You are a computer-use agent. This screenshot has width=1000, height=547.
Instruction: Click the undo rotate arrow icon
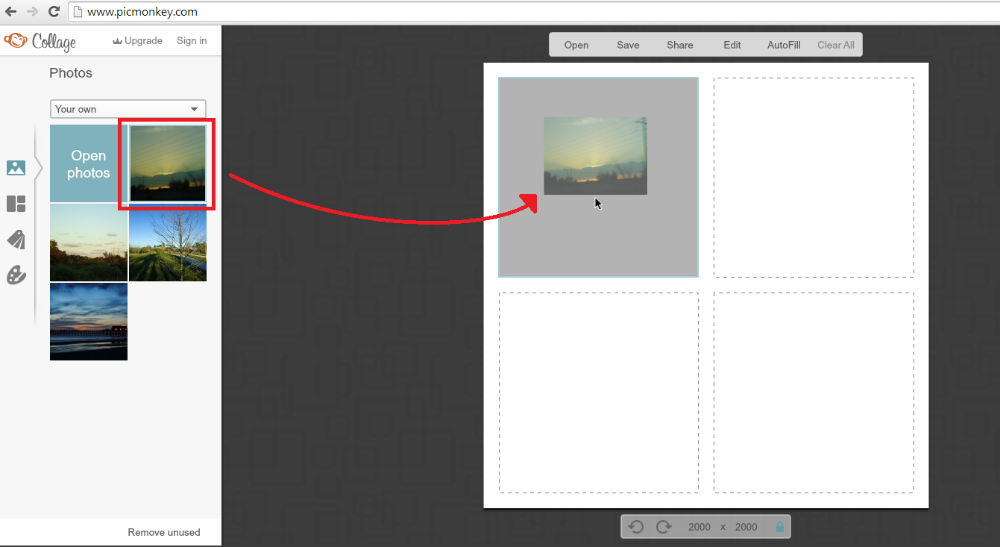[636, 527]
